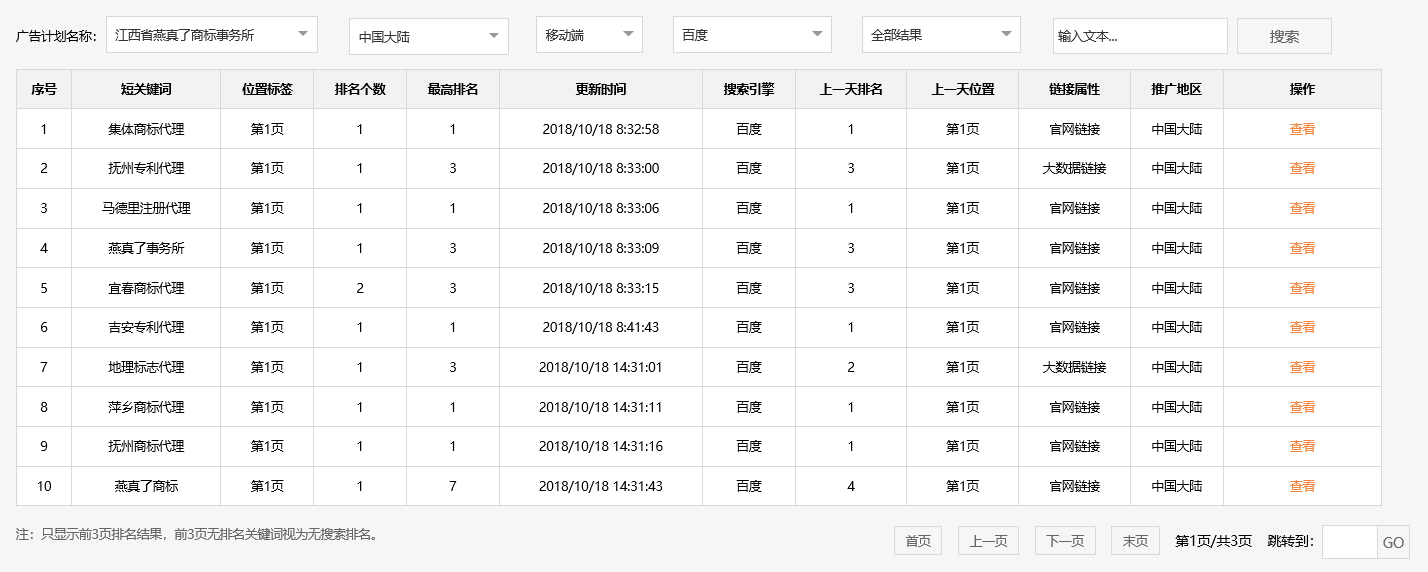This screenshot has height=572, width=1428.
Task: Select keyword cell 萍乡商标代理
Action: tap(146, 407)
